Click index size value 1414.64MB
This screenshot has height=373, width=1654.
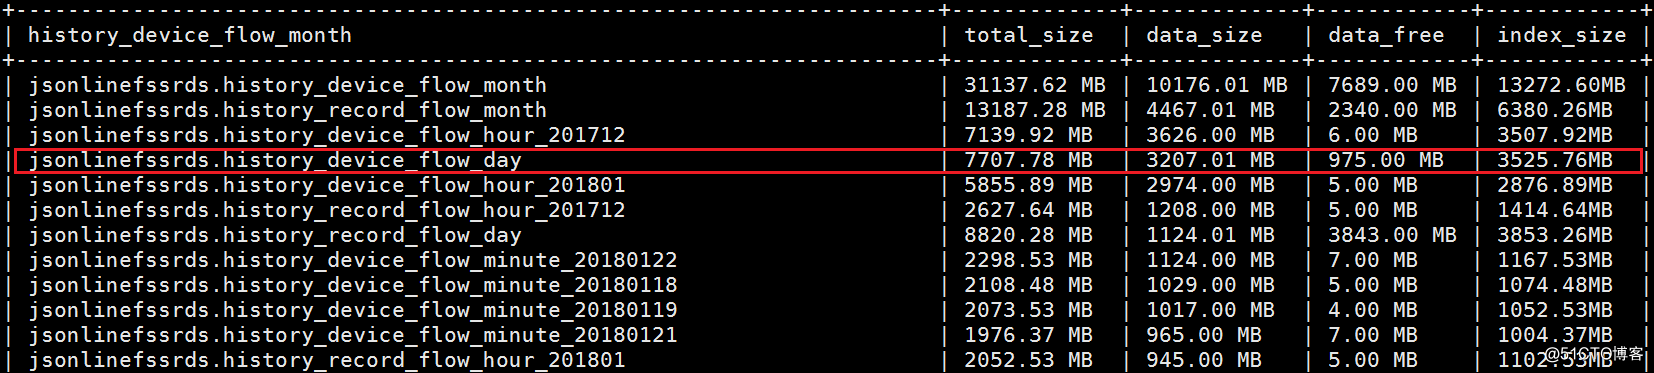pos(1555,210)
